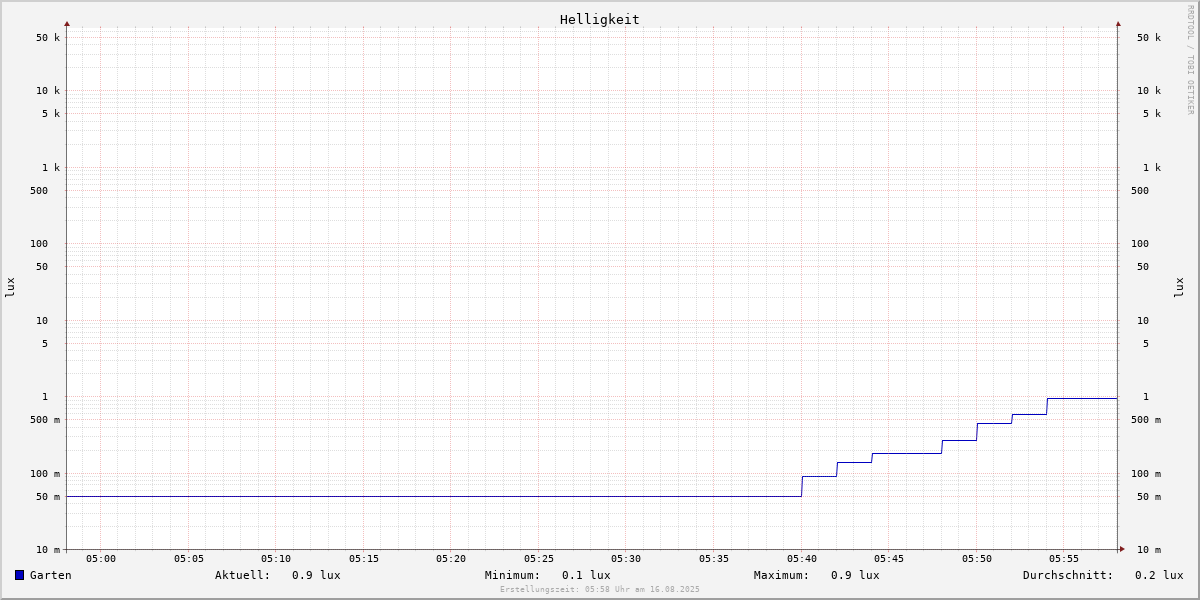
Task: Click the Durchschnitt 0.2 lux value
Action: click(x=1159, y=575)
